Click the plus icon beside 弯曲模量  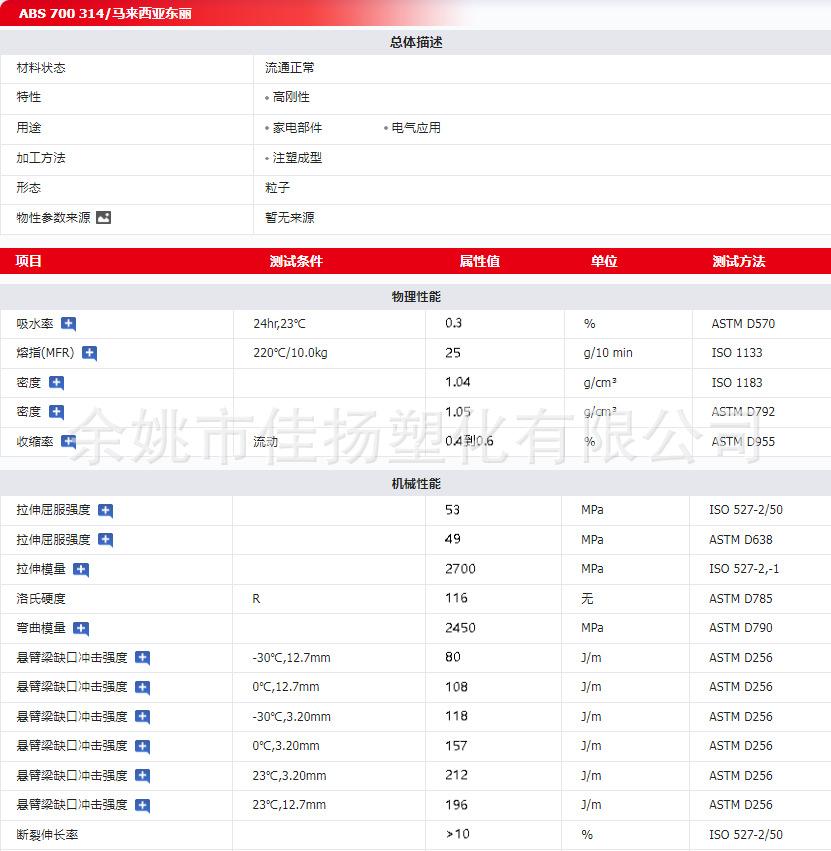coord(81,629)
